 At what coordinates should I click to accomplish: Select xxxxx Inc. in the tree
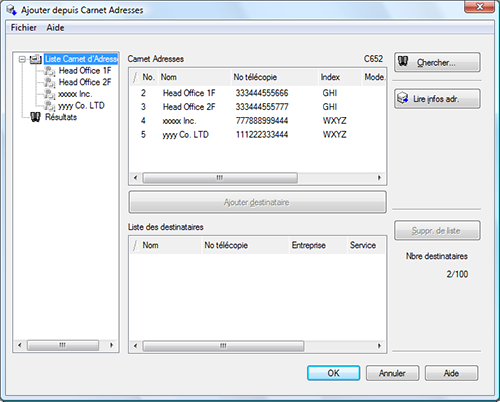75,94
